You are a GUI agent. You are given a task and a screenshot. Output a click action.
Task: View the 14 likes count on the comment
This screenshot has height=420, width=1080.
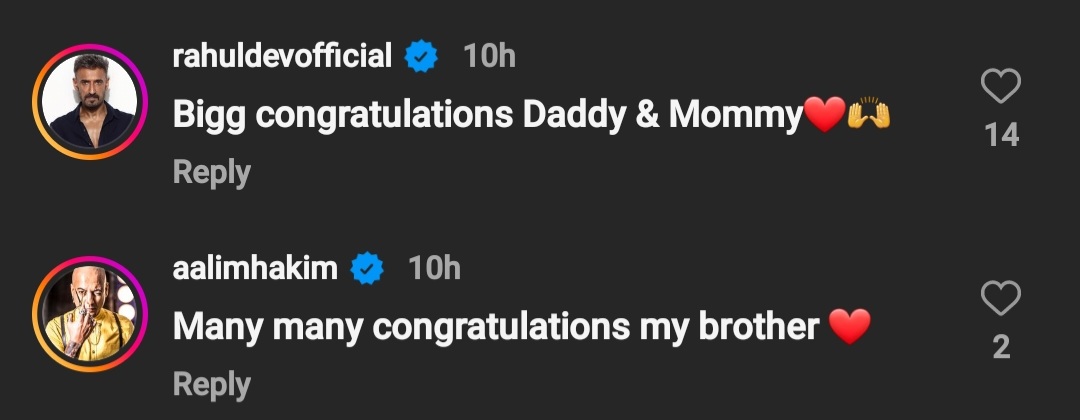[1001, 136]
